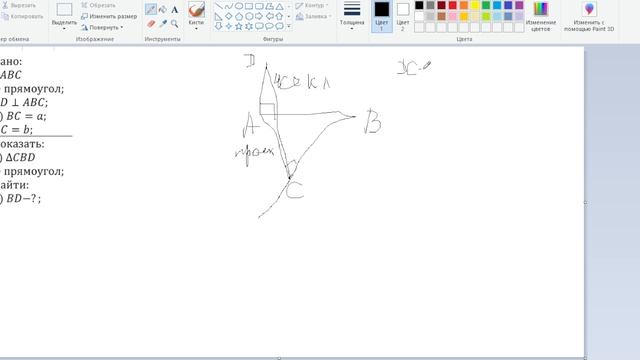Open the Повернуть rotate dropdown
Screen dimensions: 640x360
coord(102,27)
